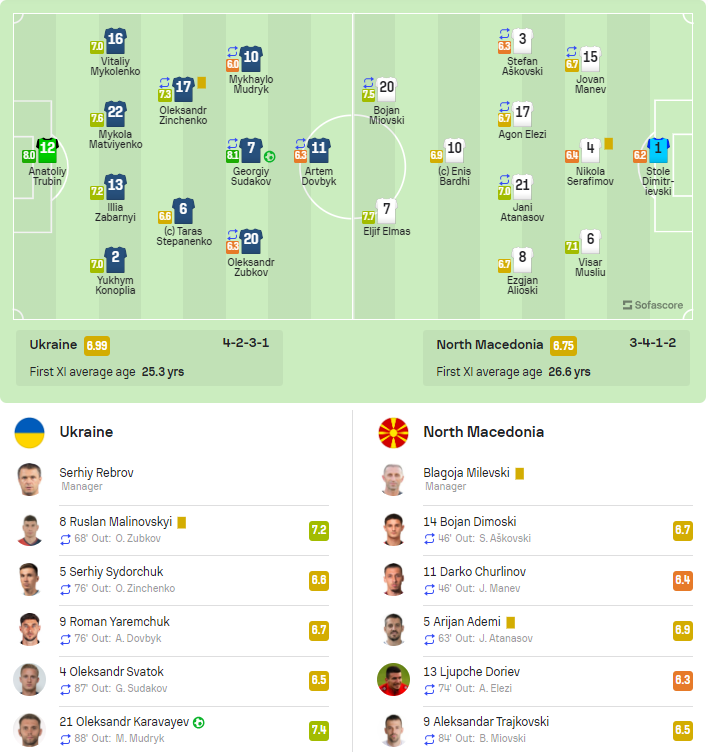708x752 pixels.
Task: Click Anatoliy Trubin's green goalkeeper jersey
Action: point(47,150)
